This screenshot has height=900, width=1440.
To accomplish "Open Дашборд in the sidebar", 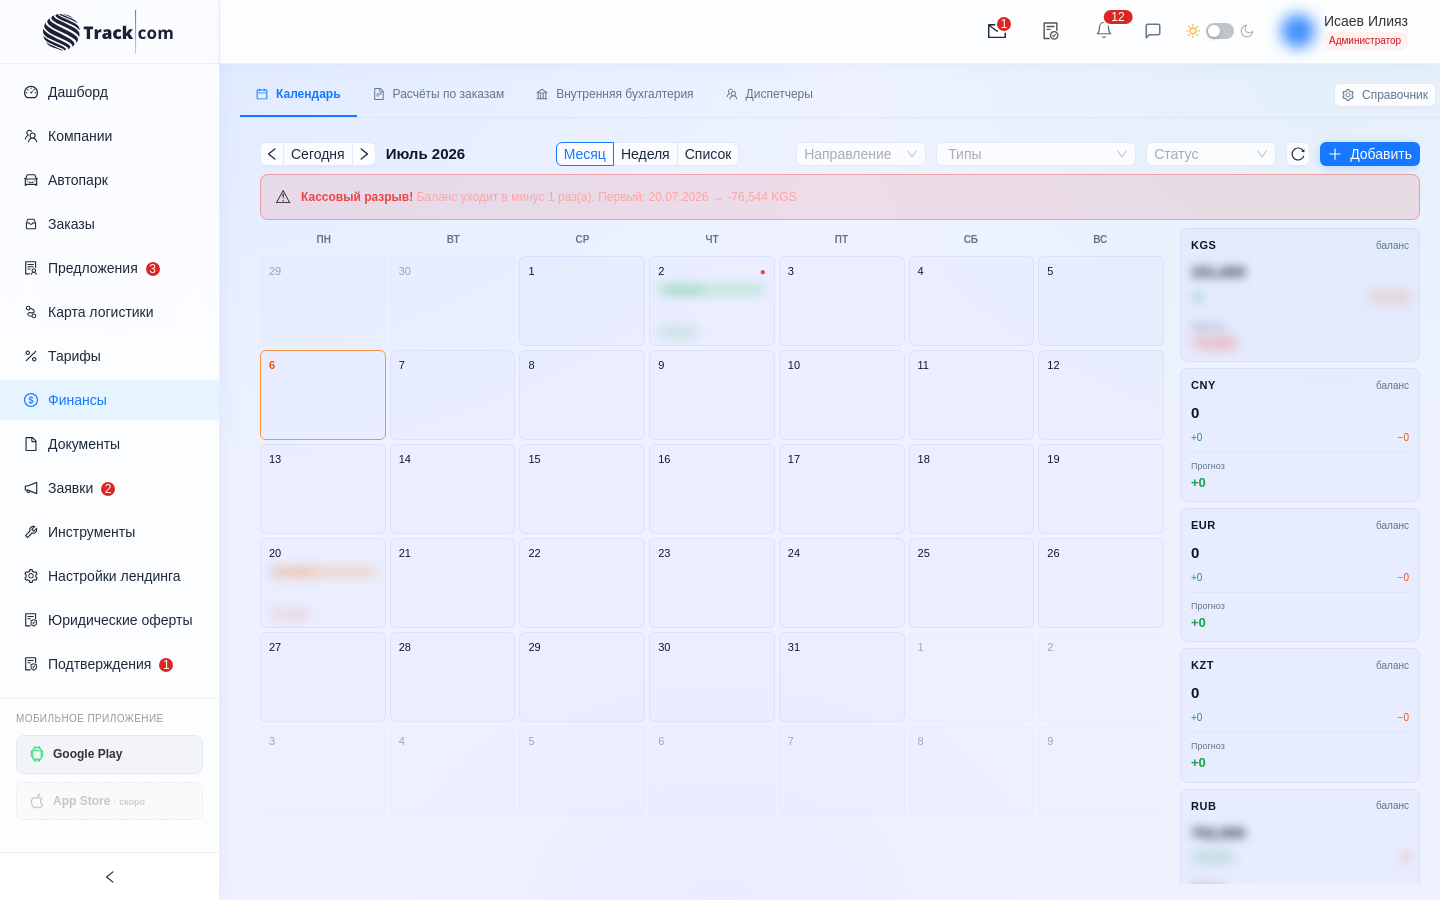I will point(110,92).
